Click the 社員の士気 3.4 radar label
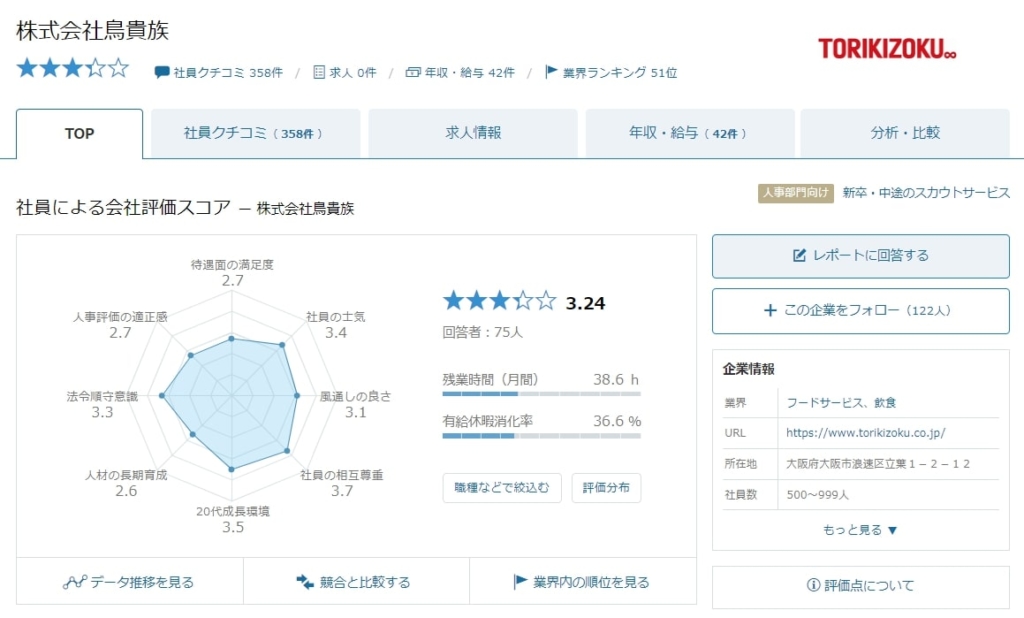This screenshot has width=1024, height=618. [x=336, y=325]
